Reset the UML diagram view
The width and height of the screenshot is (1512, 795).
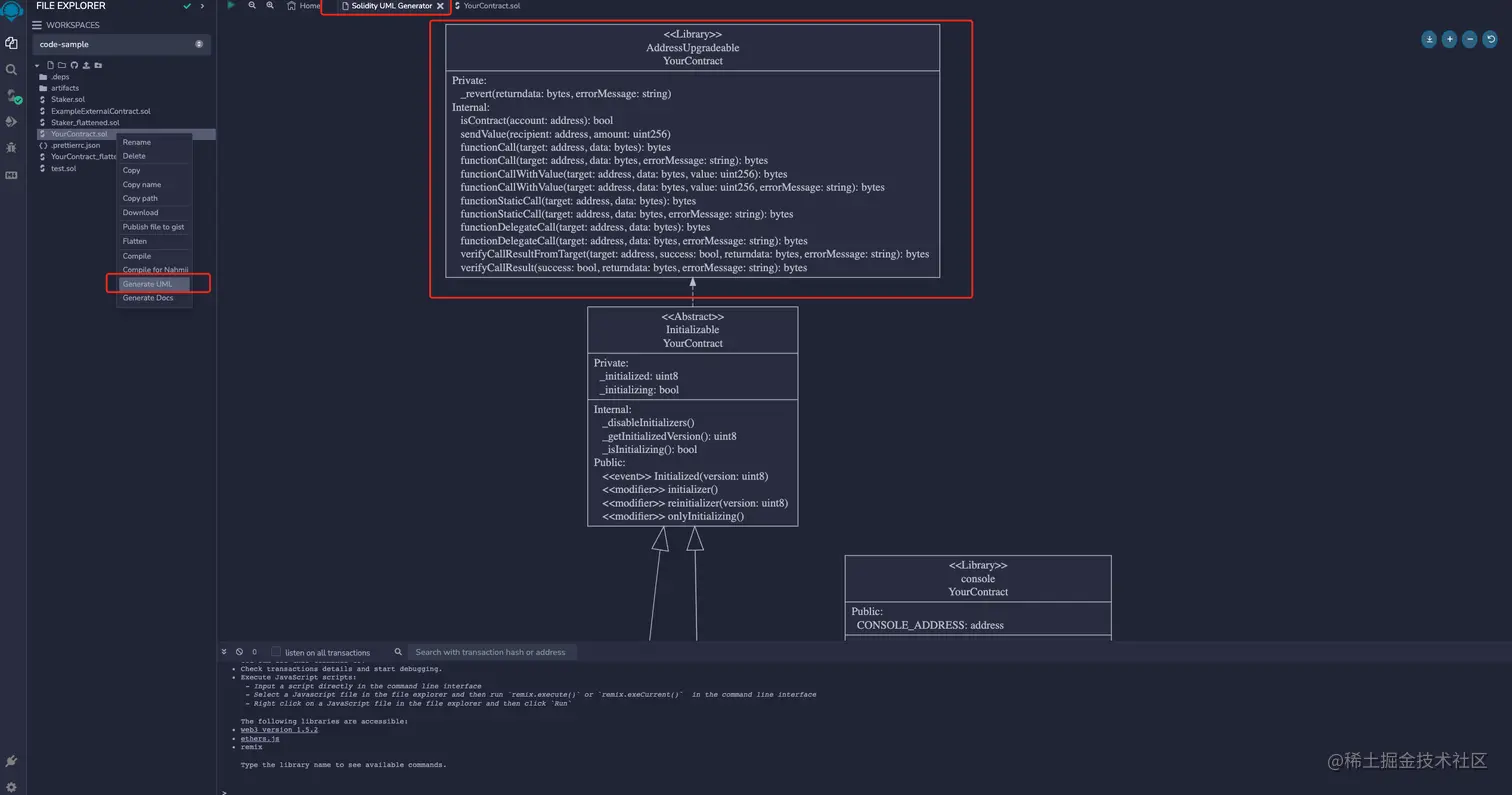pyautogui.click(x=1490, y=39)
